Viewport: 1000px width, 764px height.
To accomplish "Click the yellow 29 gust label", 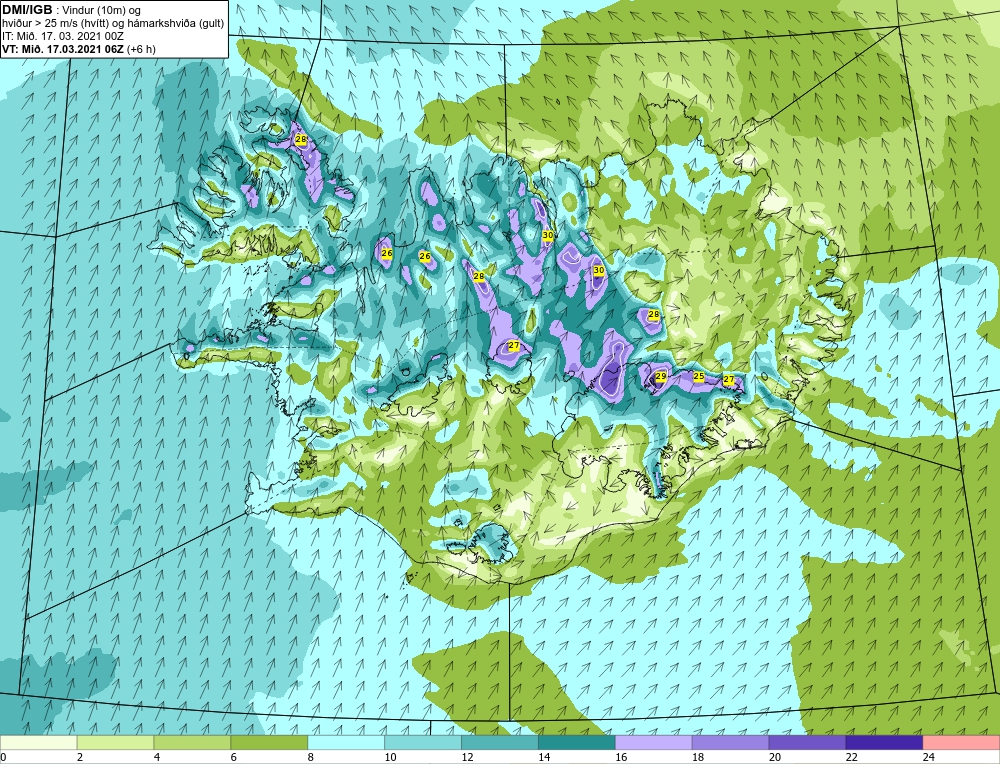I will click(661, 376).
